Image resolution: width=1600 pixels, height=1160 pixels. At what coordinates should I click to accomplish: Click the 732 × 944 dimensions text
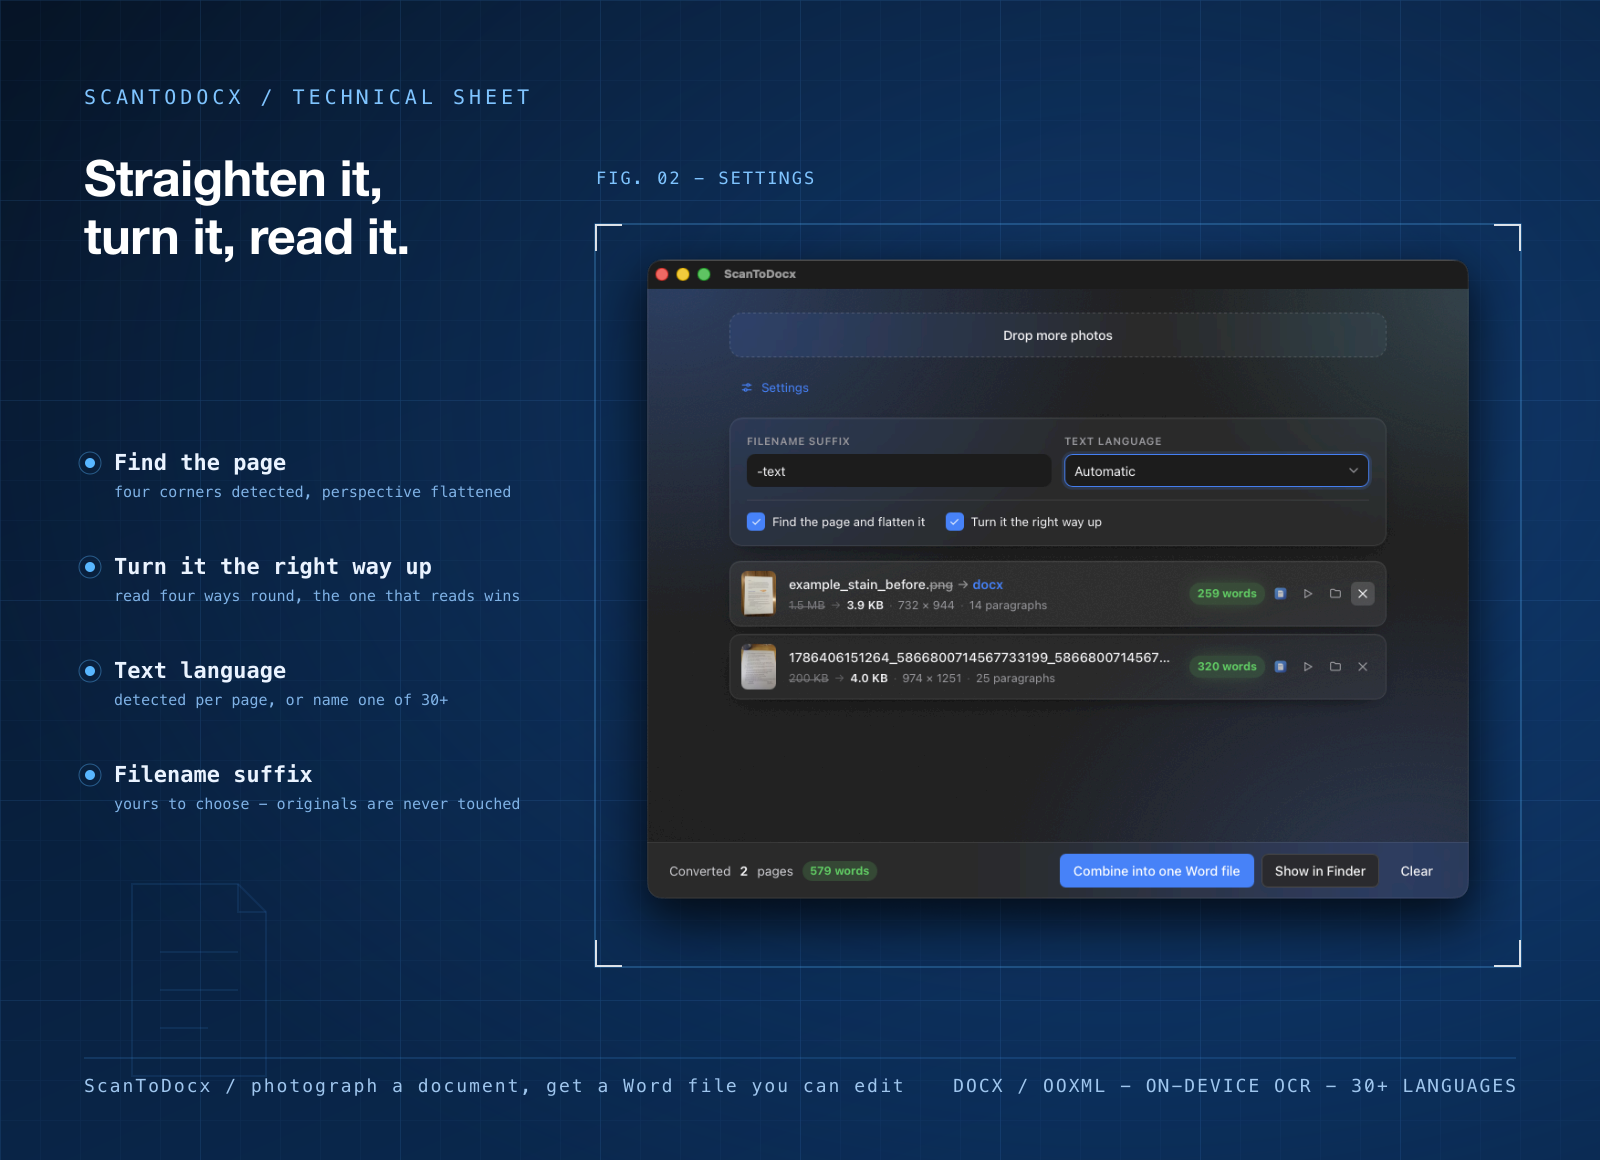point(926,606)
